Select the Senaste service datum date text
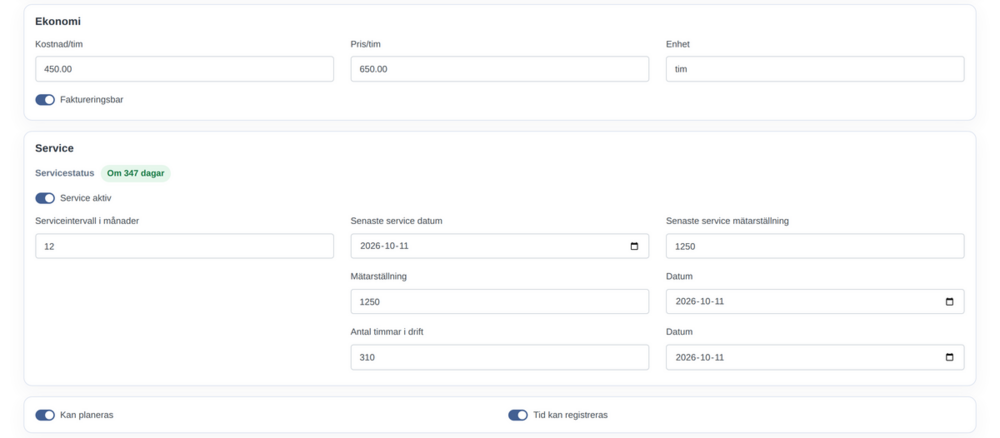This screenshot has width=1000, height=438. pyautogui.click(x=384, y=246)
